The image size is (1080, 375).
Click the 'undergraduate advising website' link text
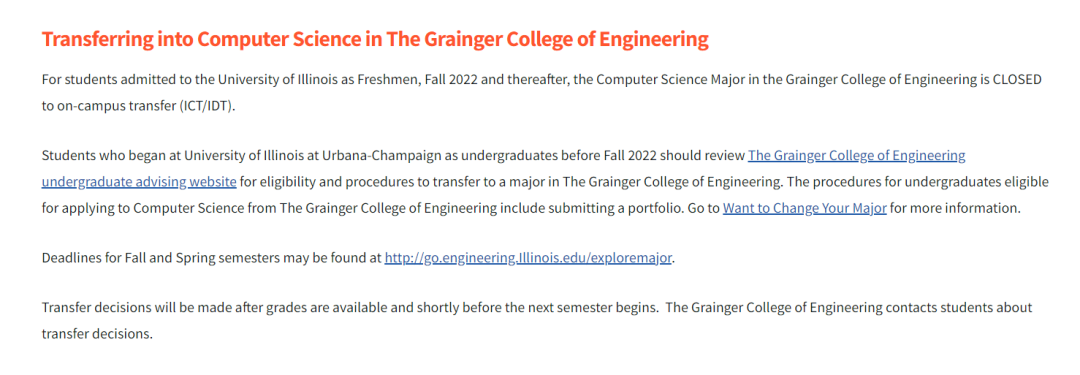pos(139,181)
